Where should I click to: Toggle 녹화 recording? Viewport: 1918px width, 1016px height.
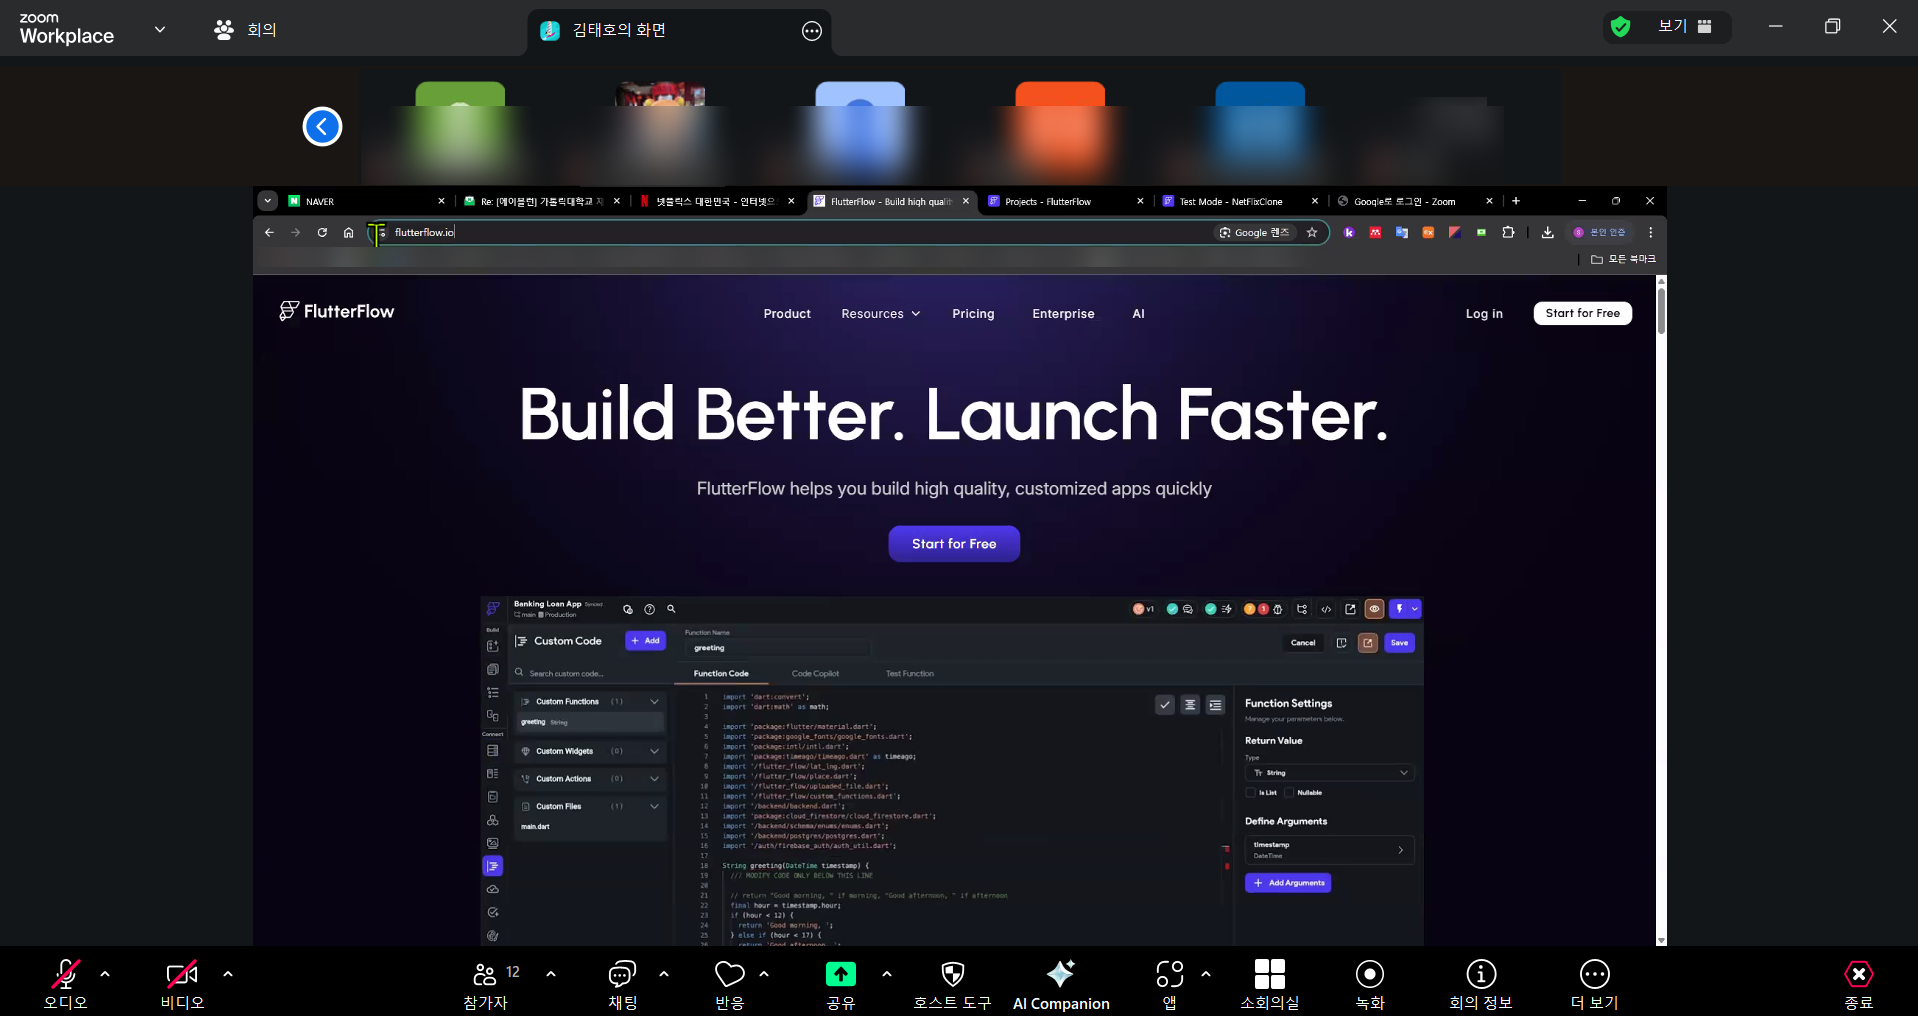click(x=1370, y=985)
